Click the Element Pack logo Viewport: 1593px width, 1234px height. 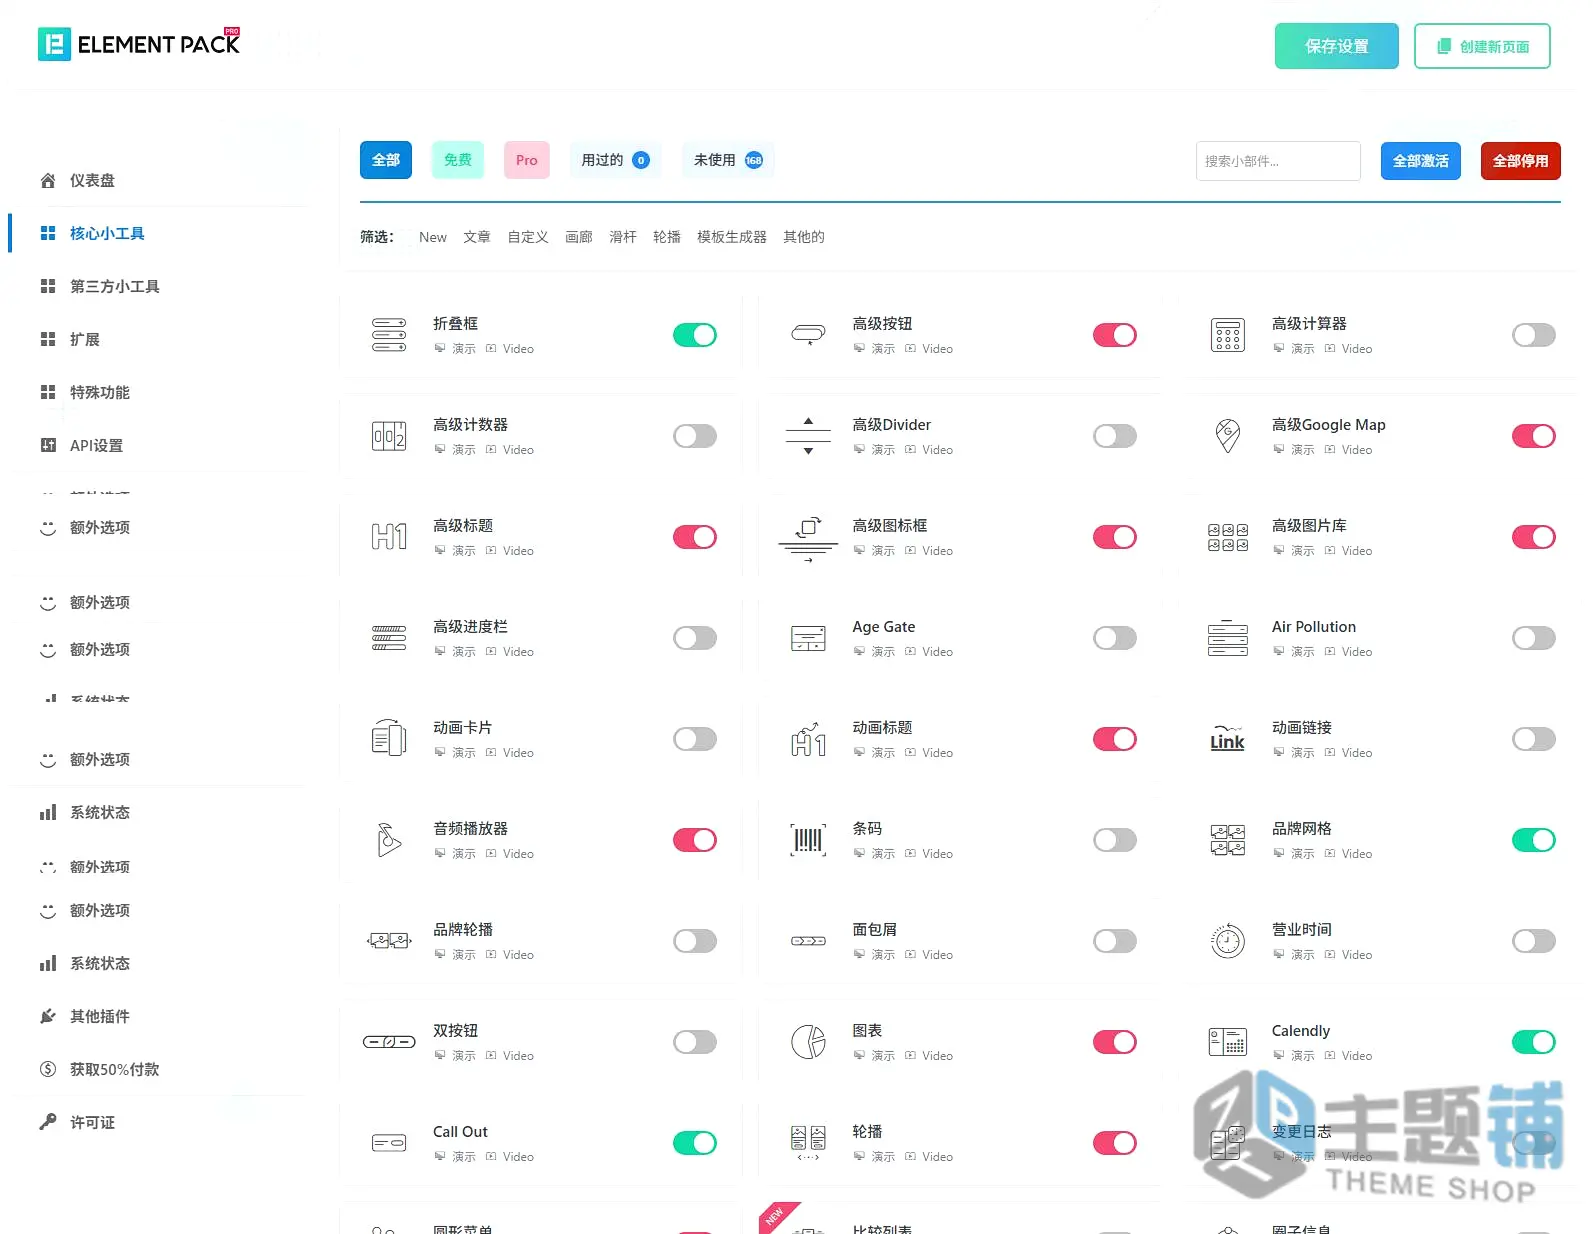(x=139, y=44)
